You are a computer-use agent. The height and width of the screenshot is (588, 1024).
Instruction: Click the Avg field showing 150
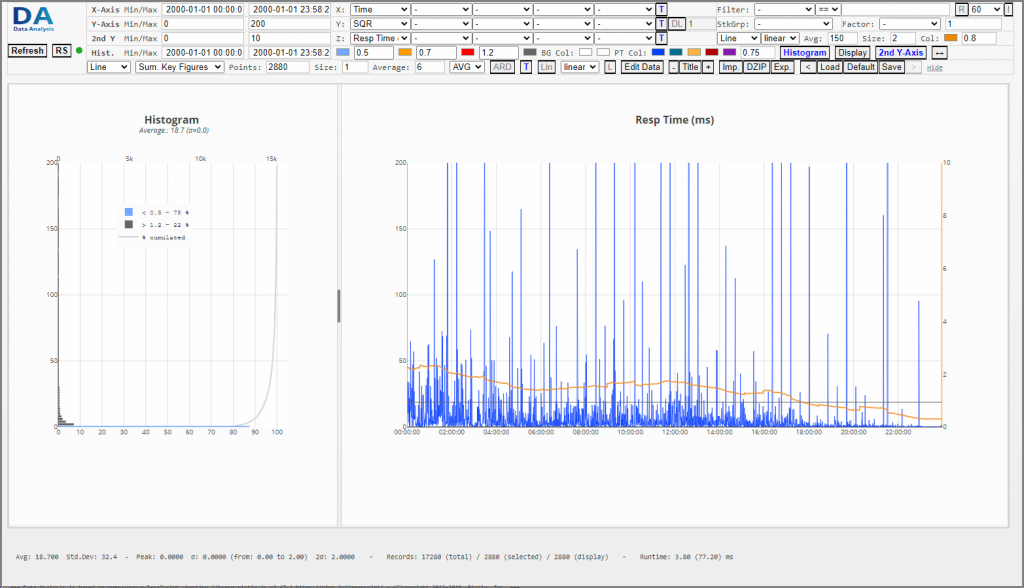pyautogui.click(x=842, y=38)
